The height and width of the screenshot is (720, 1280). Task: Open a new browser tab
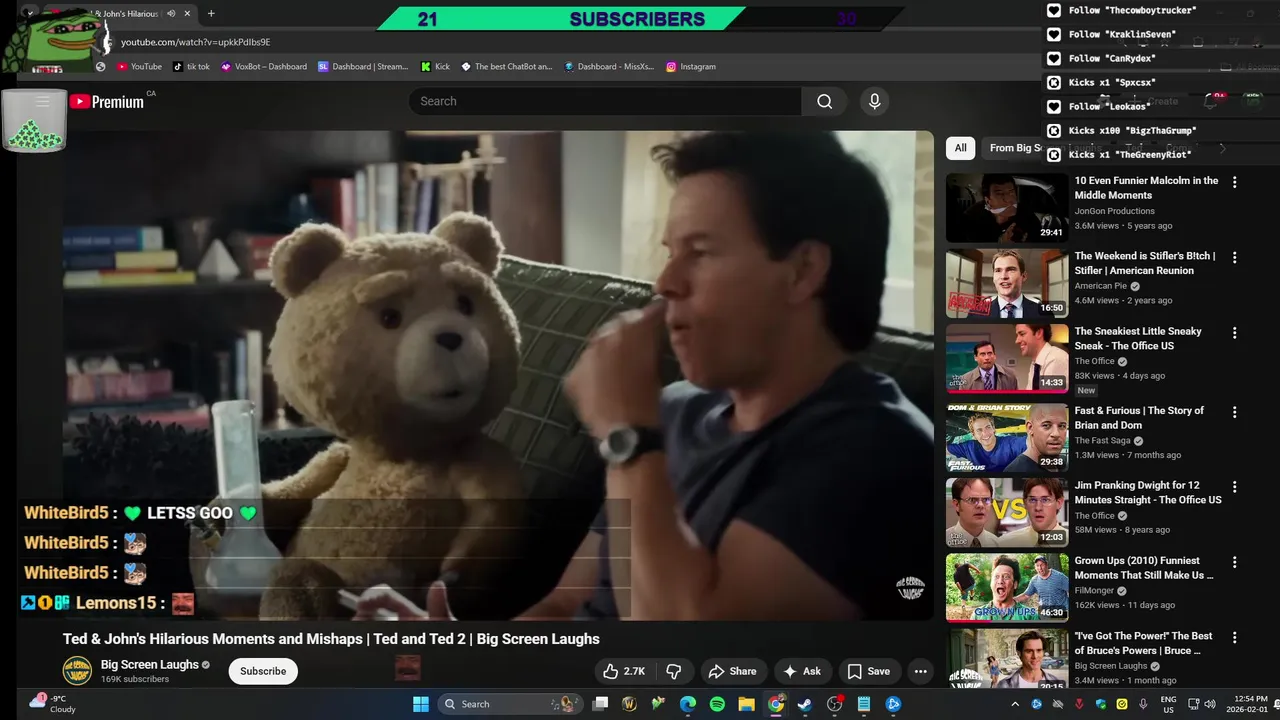pos(211,14)
